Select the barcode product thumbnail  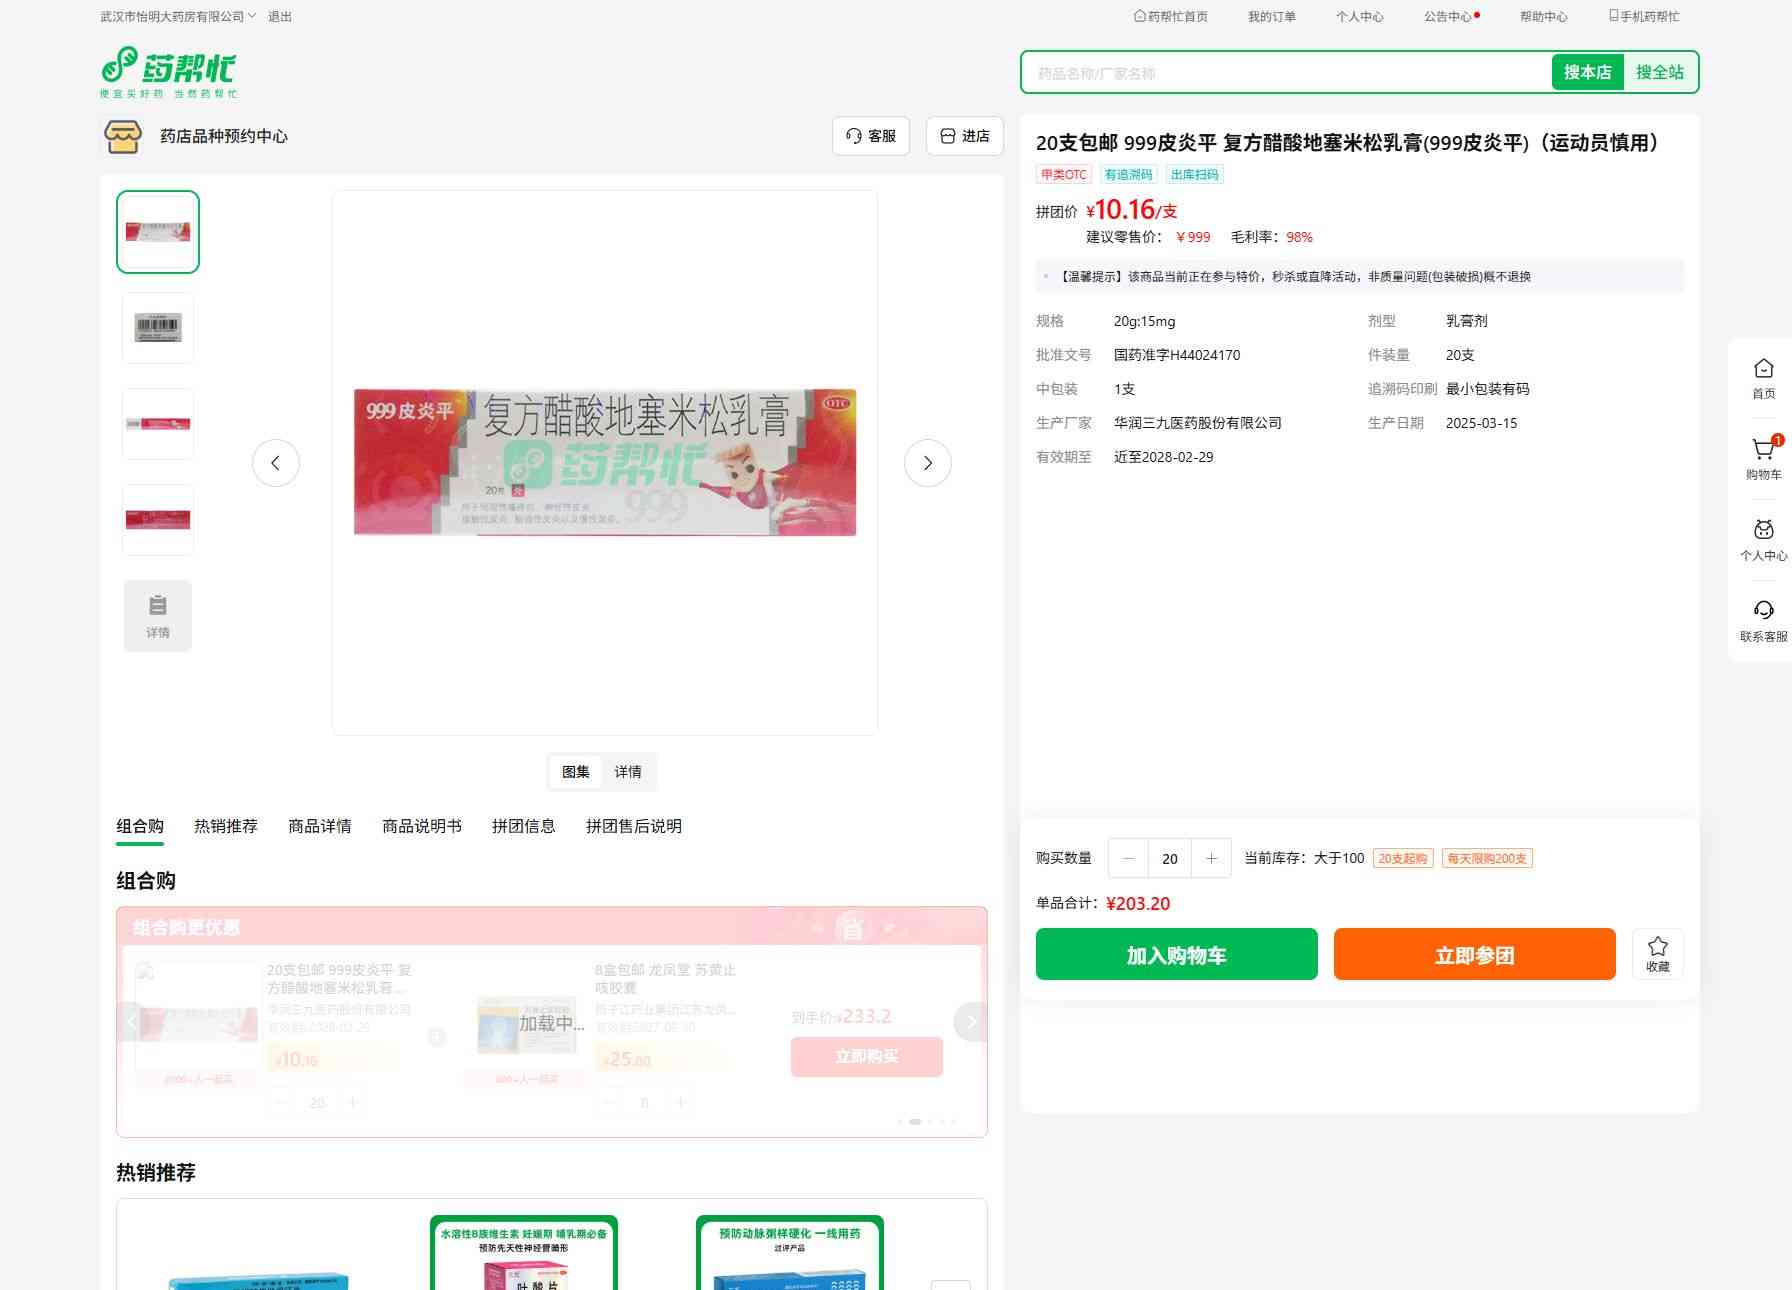pyautogui.click(x=158, y=328)
